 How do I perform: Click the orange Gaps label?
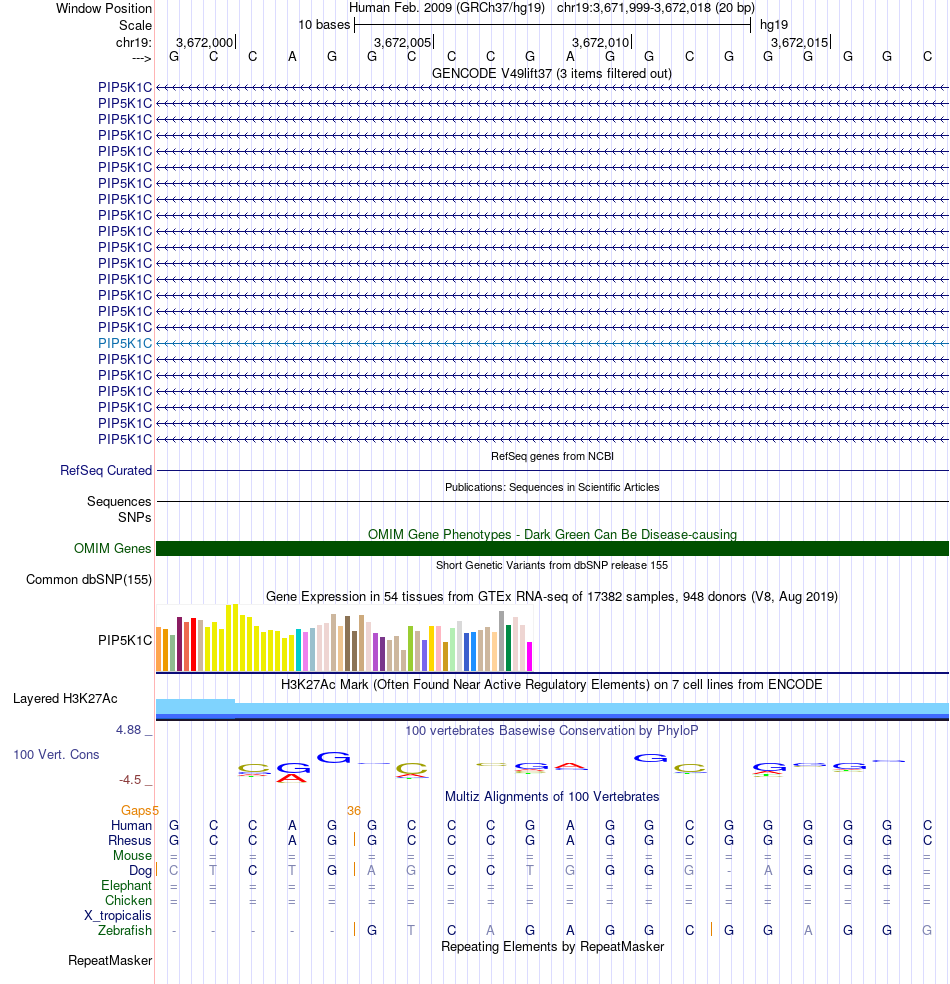[137, 810]
